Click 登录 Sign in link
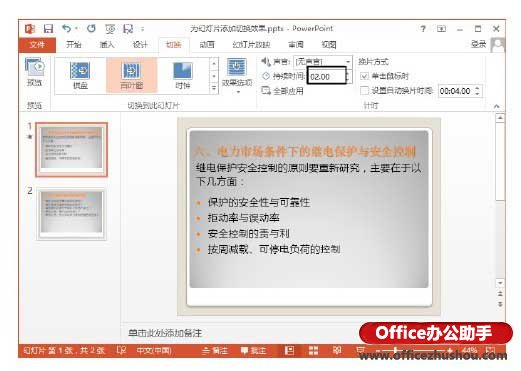 (478, 44)
